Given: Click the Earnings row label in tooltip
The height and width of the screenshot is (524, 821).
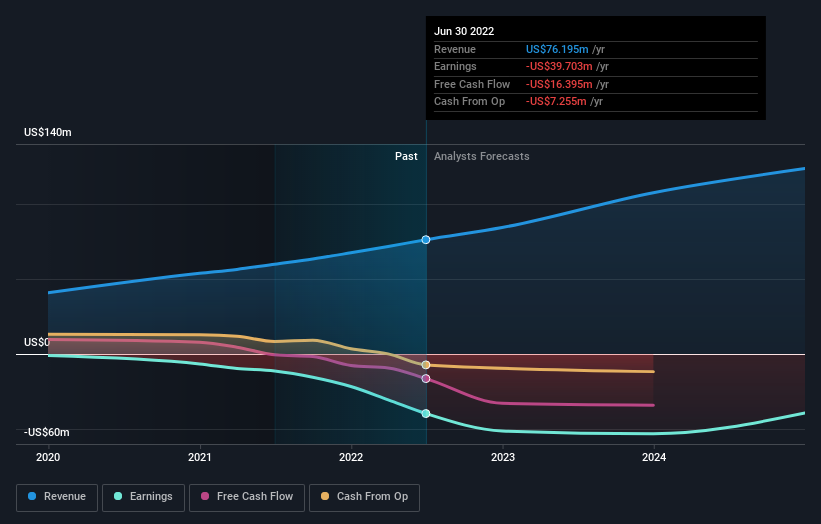Looking at the screenshot, I should [x=455, y=66].
